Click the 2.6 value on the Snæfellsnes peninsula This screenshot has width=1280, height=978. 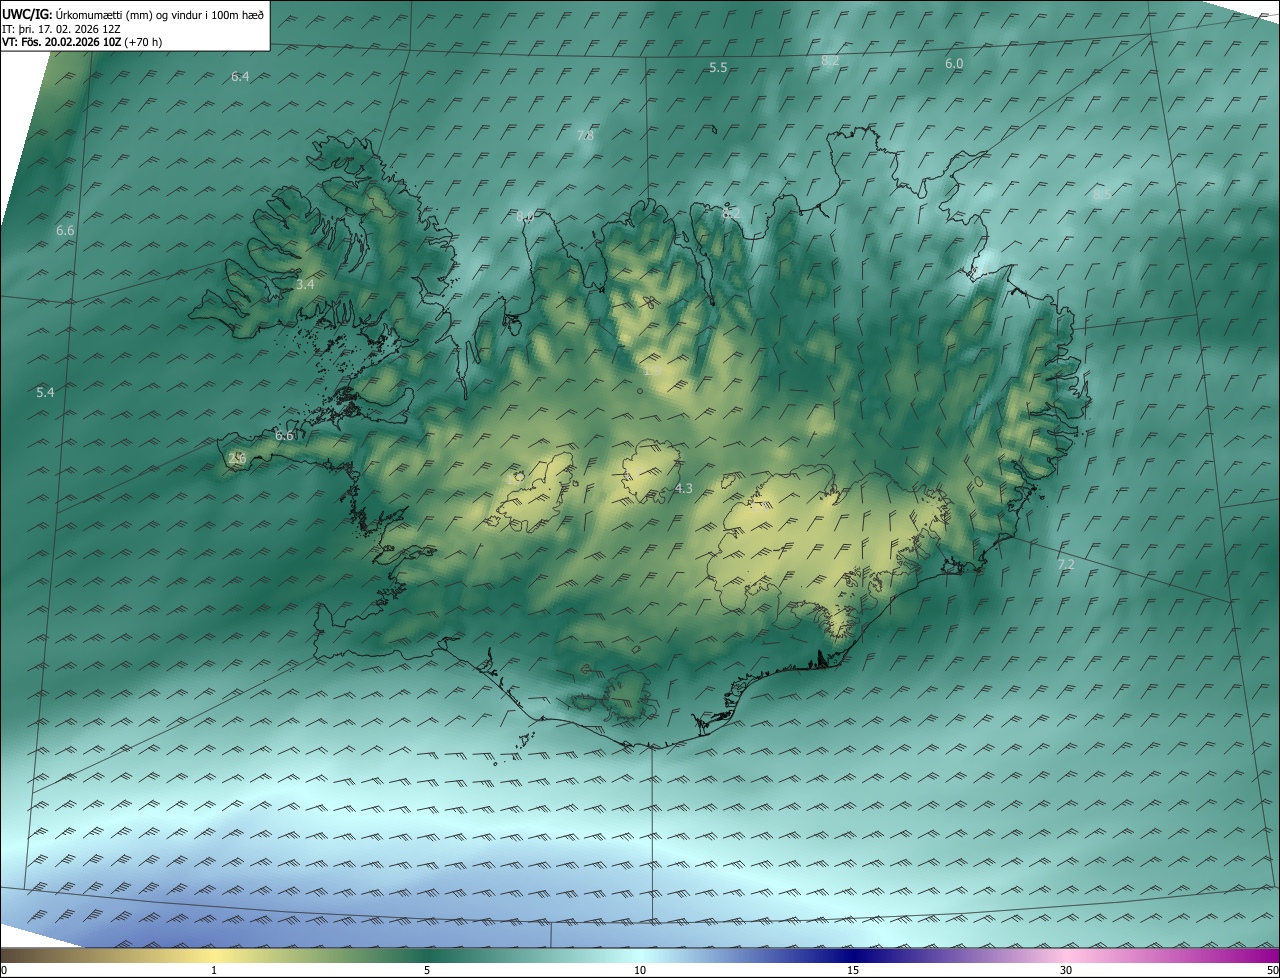click(237, 458)
